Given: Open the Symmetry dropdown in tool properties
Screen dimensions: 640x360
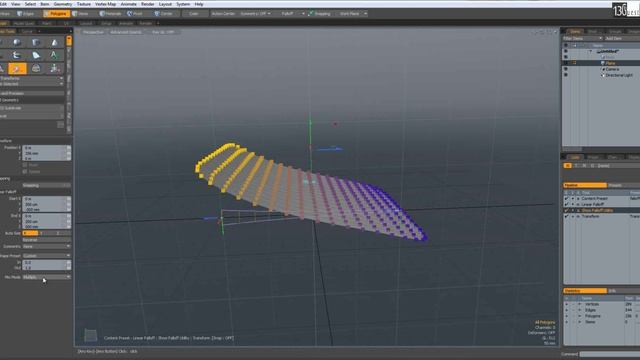Looking at the screenshot, I should (x=47, y=247).
